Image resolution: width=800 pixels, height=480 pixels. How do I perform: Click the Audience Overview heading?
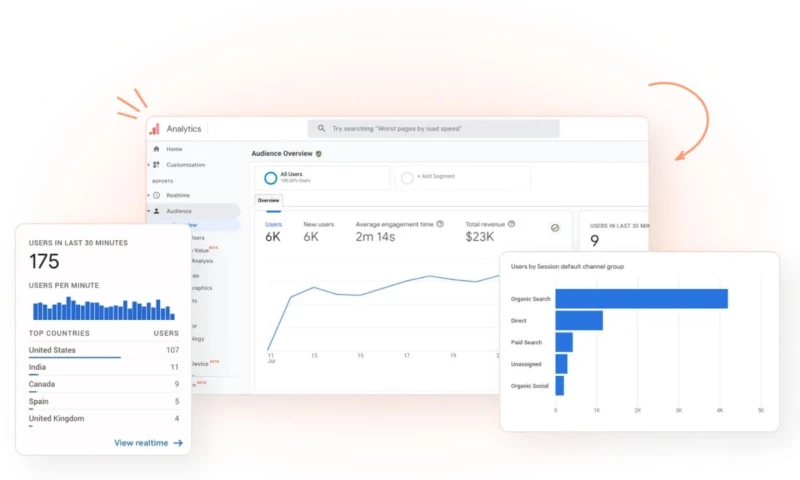282,154
